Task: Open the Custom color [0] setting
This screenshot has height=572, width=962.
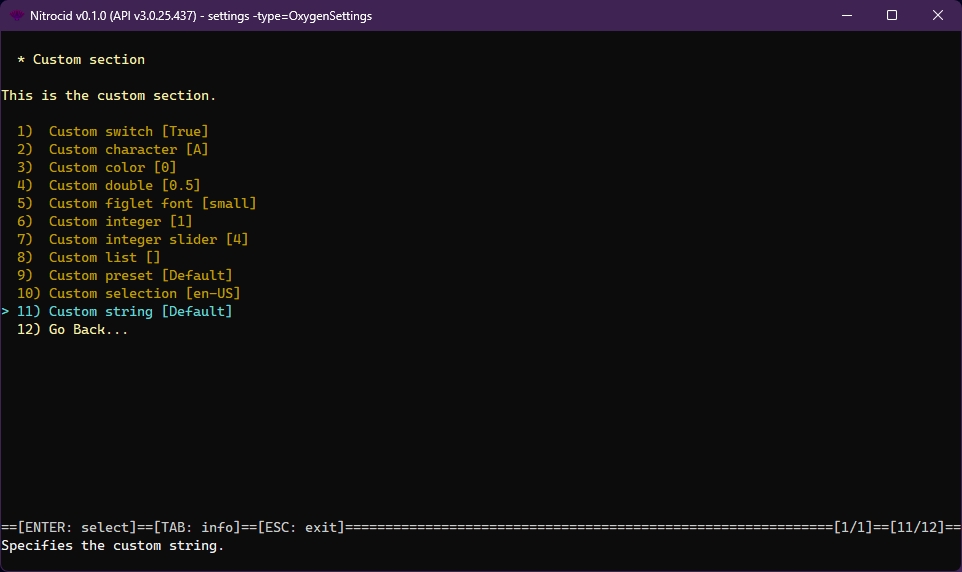Action: pyautogui.click(x=112, y=167)
